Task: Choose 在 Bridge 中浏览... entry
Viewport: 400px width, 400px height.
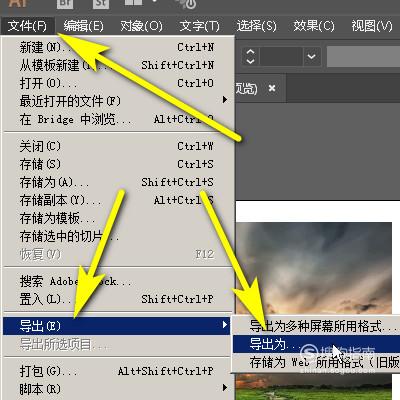Action: point(117,119)
